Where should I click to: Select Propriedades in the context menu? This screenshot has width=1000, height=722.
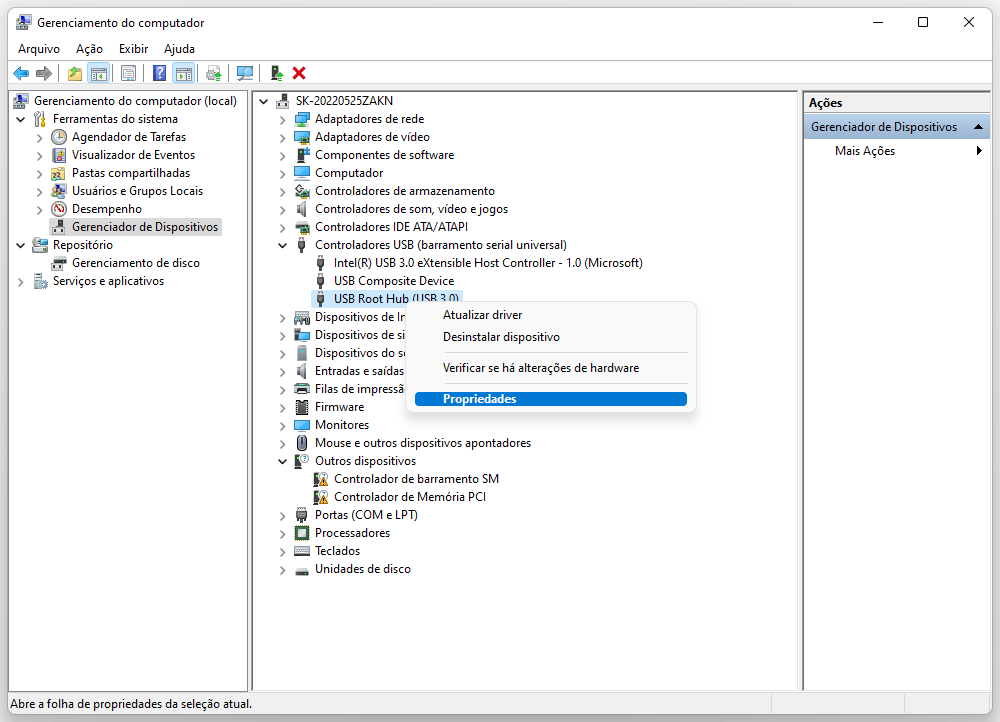tap(479, 399)
